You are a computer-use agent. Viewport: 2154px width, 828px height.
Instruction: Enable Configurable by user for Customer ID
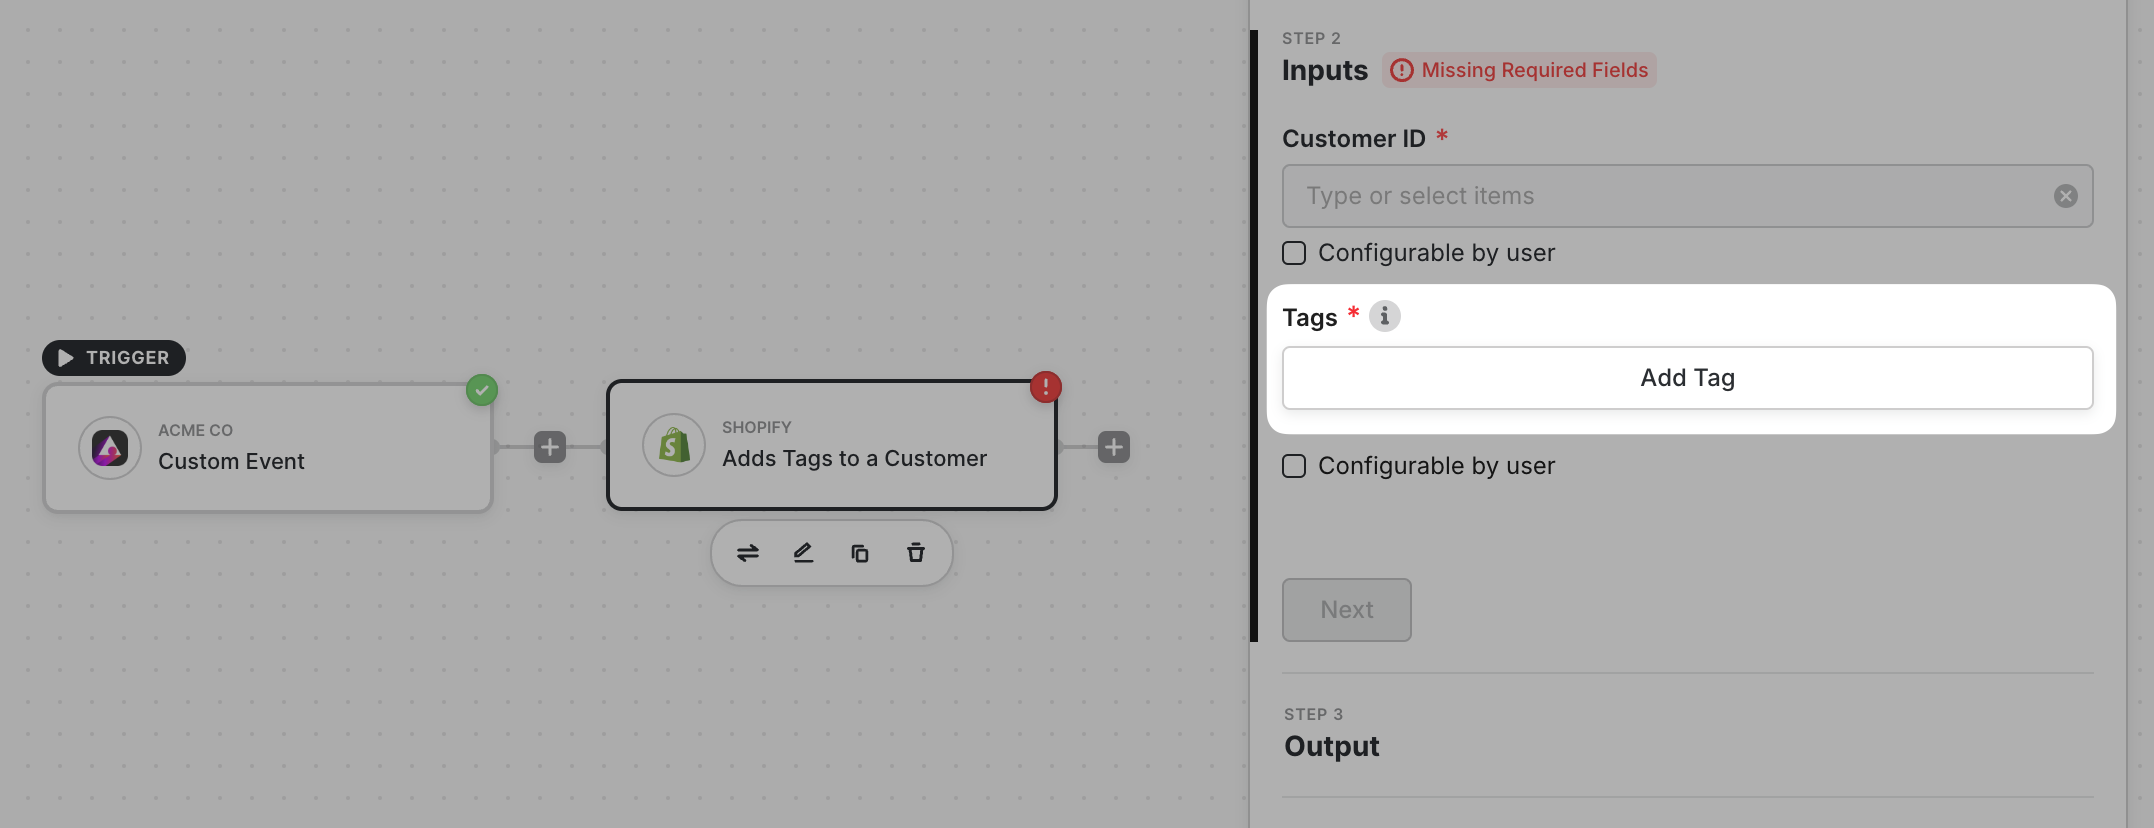pos(1294,253)
